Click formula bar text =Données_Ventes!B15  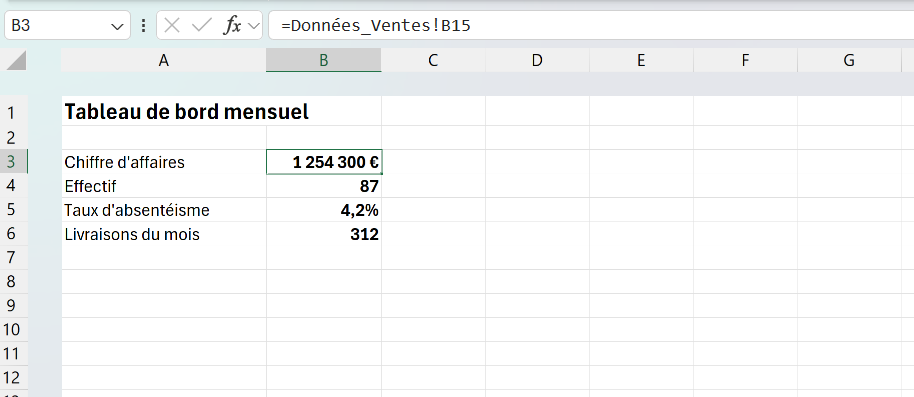tap(375, 26)
